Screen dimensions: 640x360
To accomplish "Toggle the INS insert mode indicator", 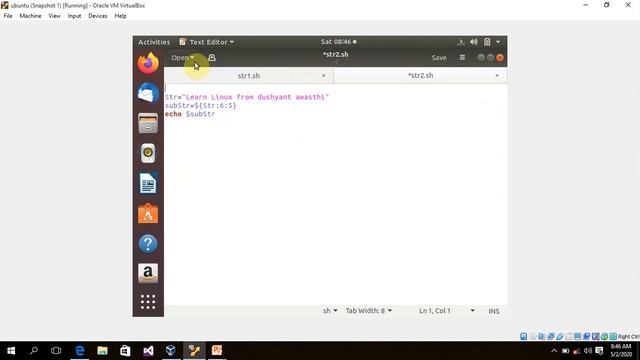I will click(494, 311).
